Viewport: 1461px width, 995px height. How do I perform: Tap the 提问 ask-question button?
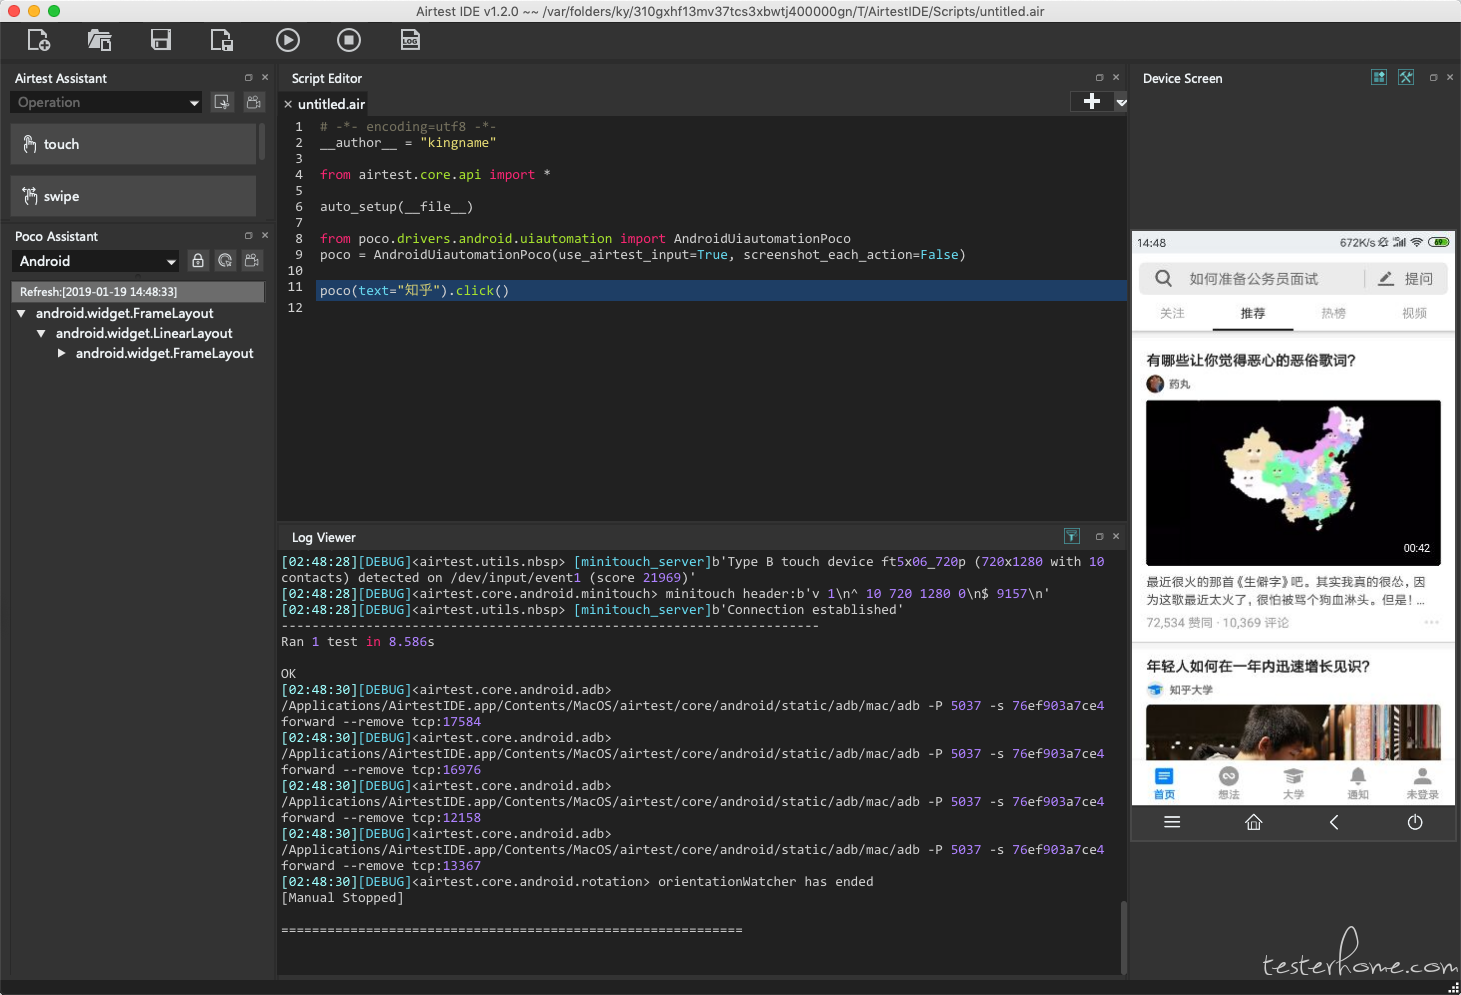coord(1406,278)
